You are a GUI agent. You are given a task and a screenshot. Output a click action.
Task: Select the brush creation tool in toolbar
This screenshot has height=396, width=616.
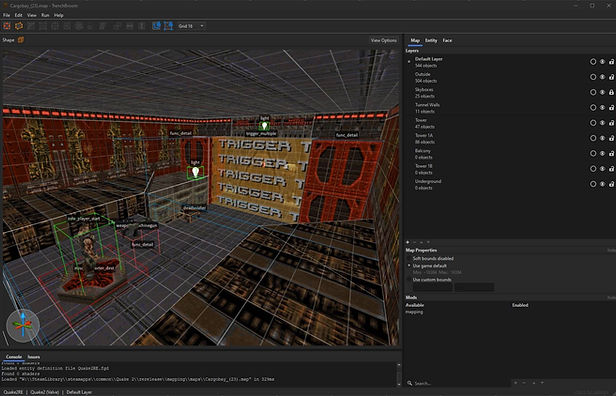coord(7,26)
